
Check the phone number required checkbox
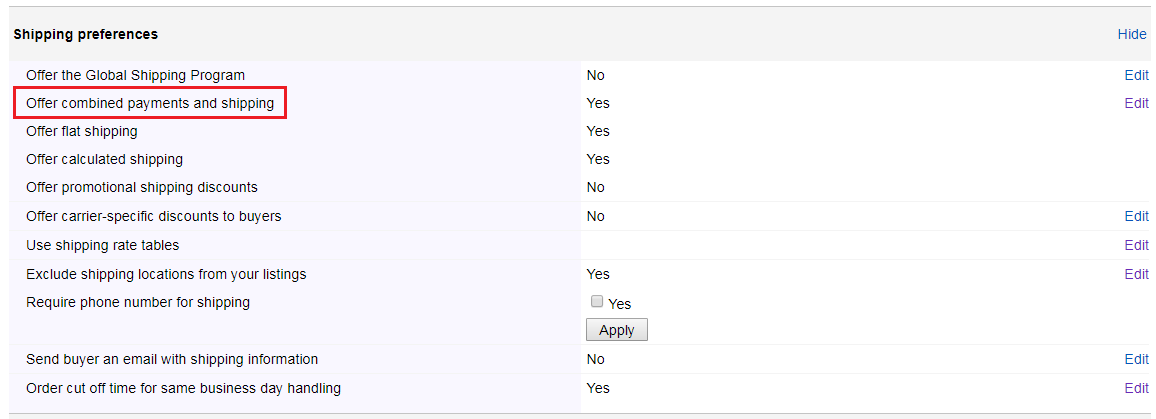(x=597, y=301)
